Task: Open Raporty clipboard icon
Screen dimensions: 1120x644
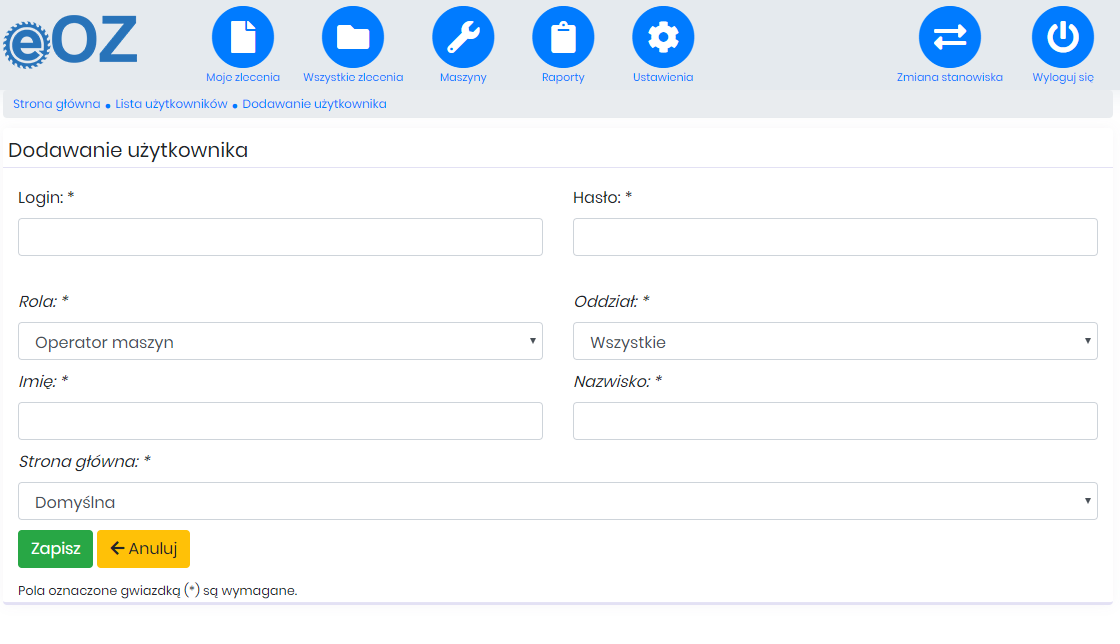Action: pyautogui.click(x=563, y=37)
